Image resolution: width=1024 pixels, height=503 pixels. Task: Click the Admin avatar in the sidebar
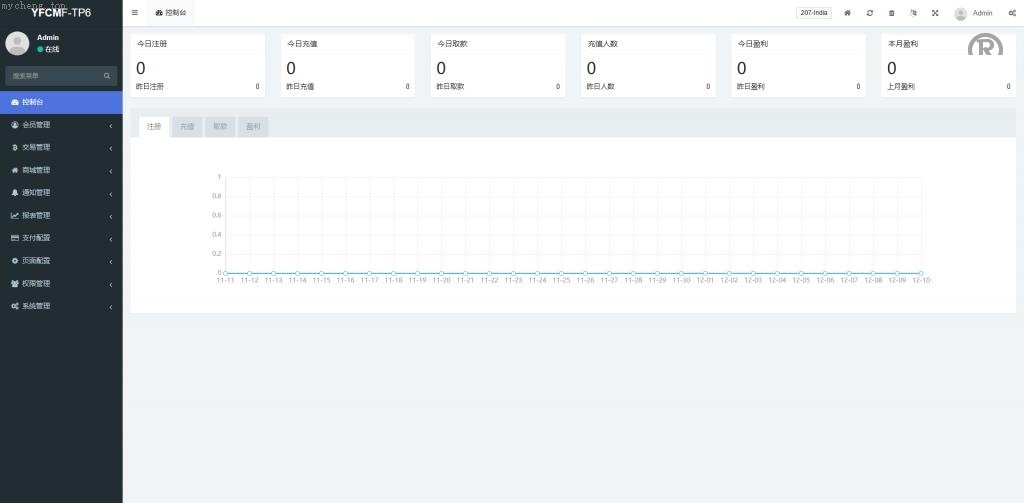(17, 43)
